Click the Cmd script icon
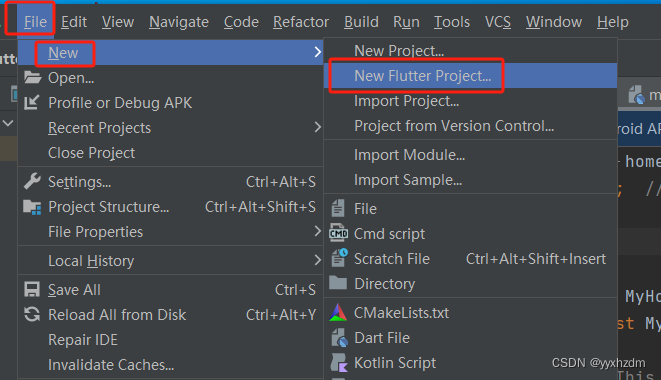Screen dimensions: 661x380 coord(339,233)
